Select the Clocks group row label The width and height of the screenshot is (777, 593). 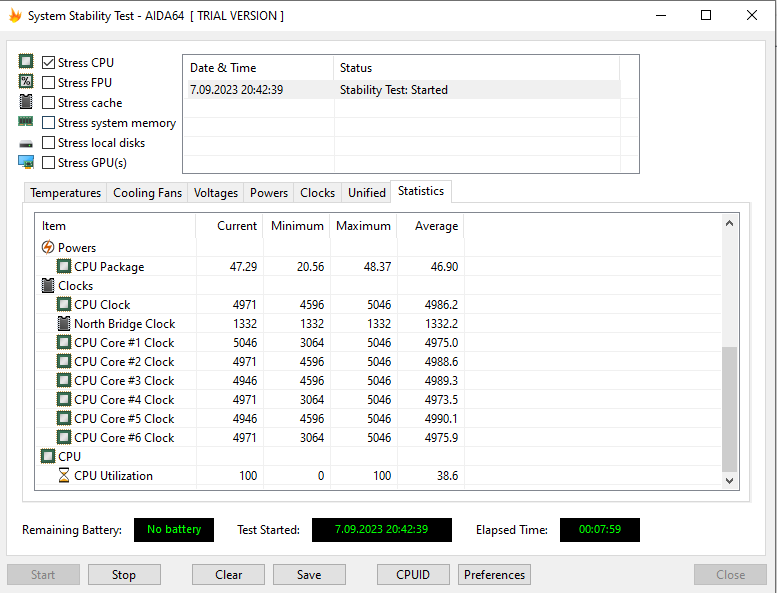coord(75,286)
